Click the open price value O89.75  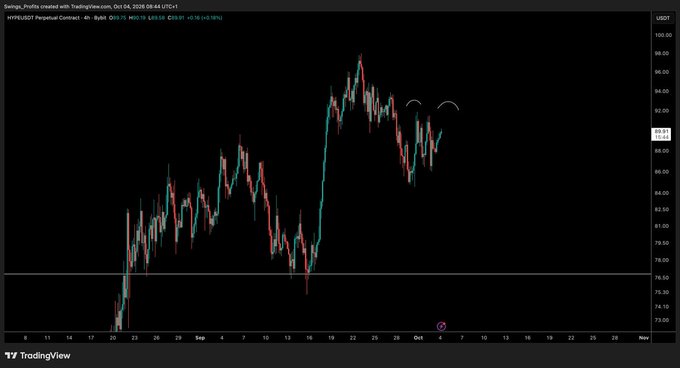[117, 18]
